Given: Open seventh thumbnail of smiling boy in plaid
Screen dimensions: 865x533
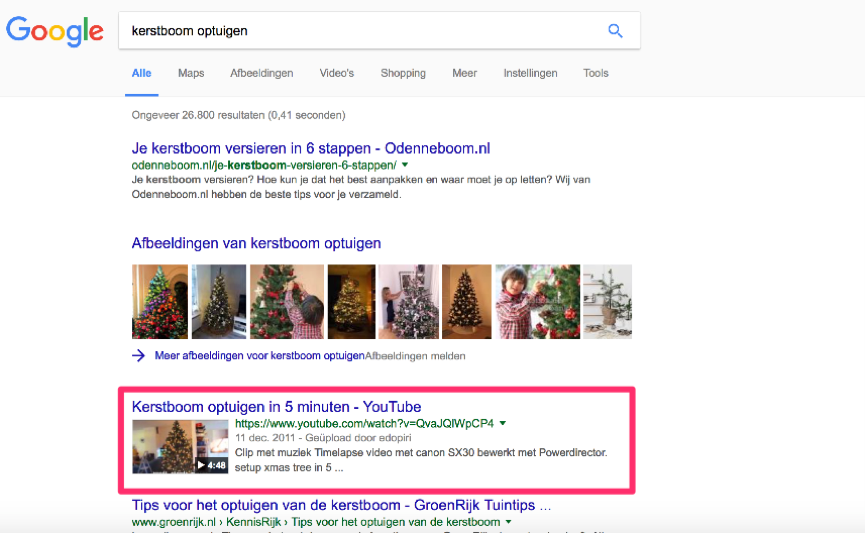Looking at the screenshot, I should [538, 301].
